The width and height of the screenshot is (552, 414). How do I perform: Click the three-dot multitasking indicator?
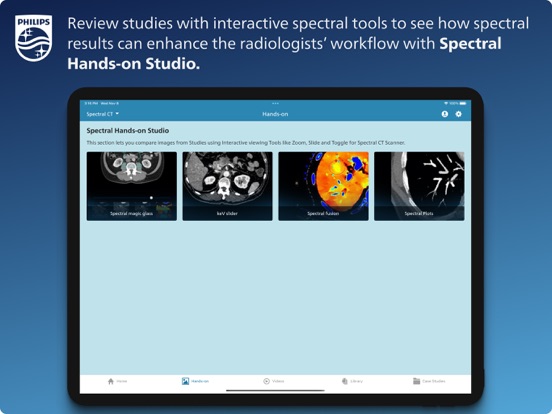275,104
